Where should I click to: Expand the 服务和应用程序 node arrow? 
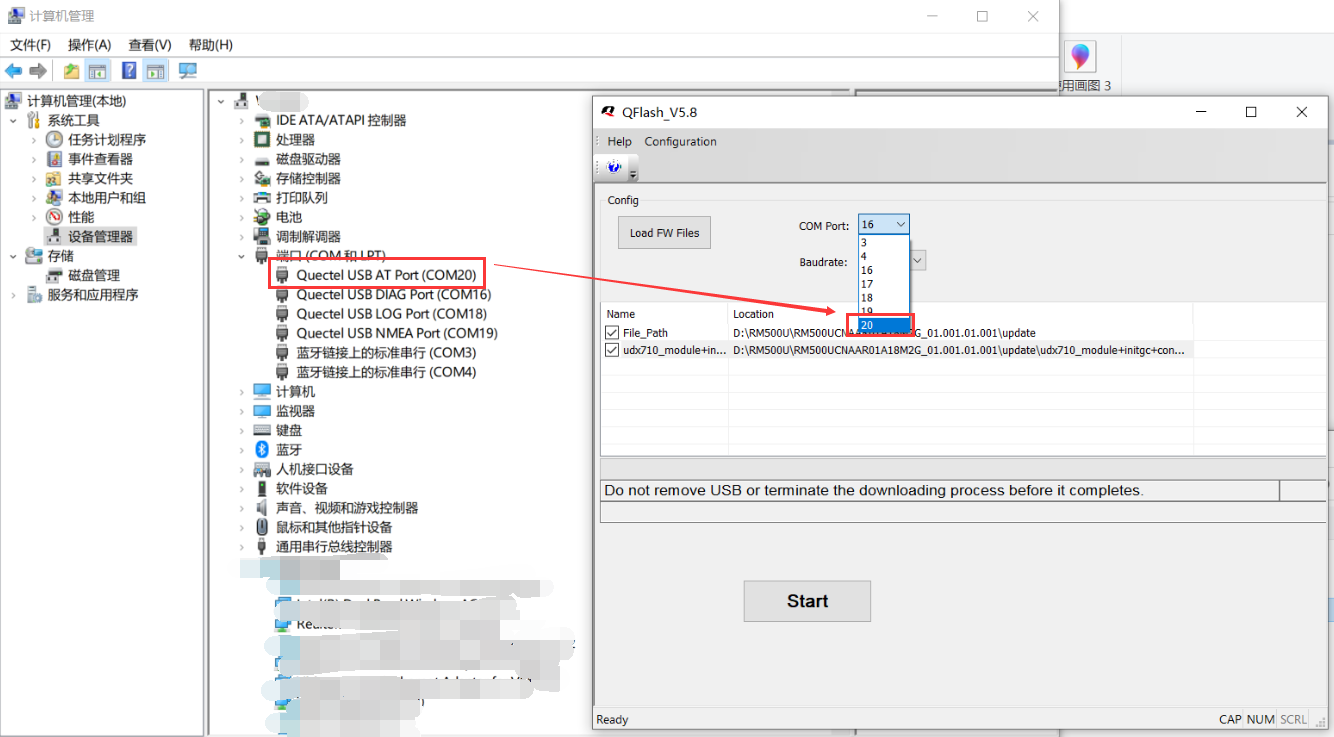point(13,295)
